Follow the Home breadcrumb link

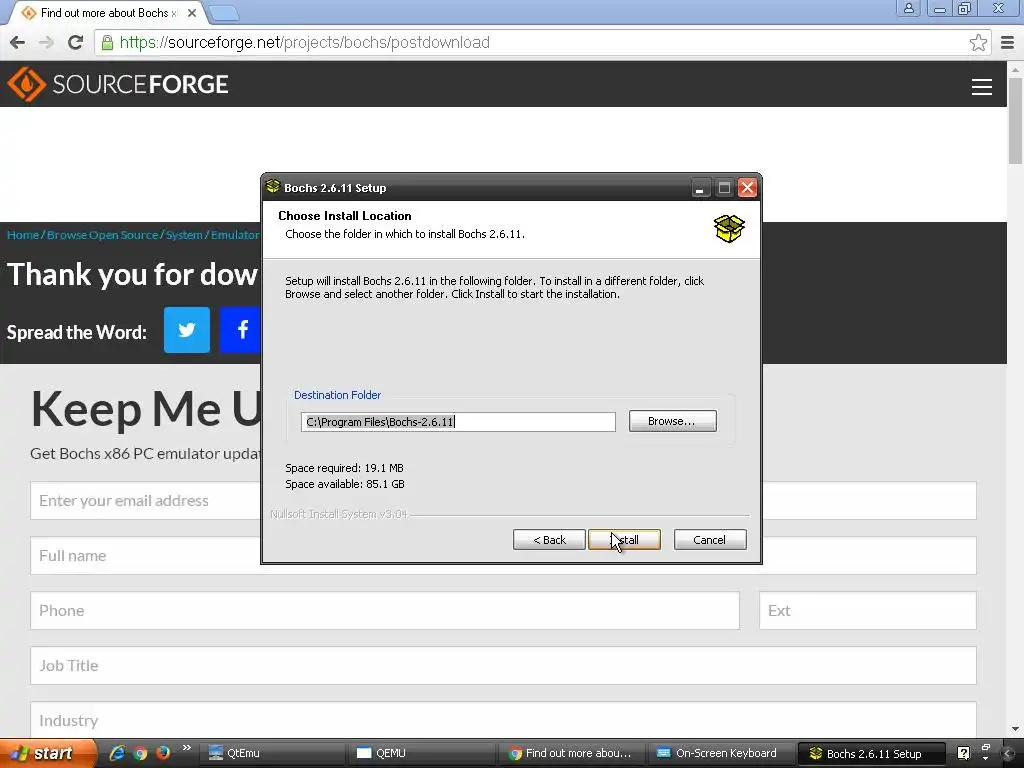coord(23,234)
